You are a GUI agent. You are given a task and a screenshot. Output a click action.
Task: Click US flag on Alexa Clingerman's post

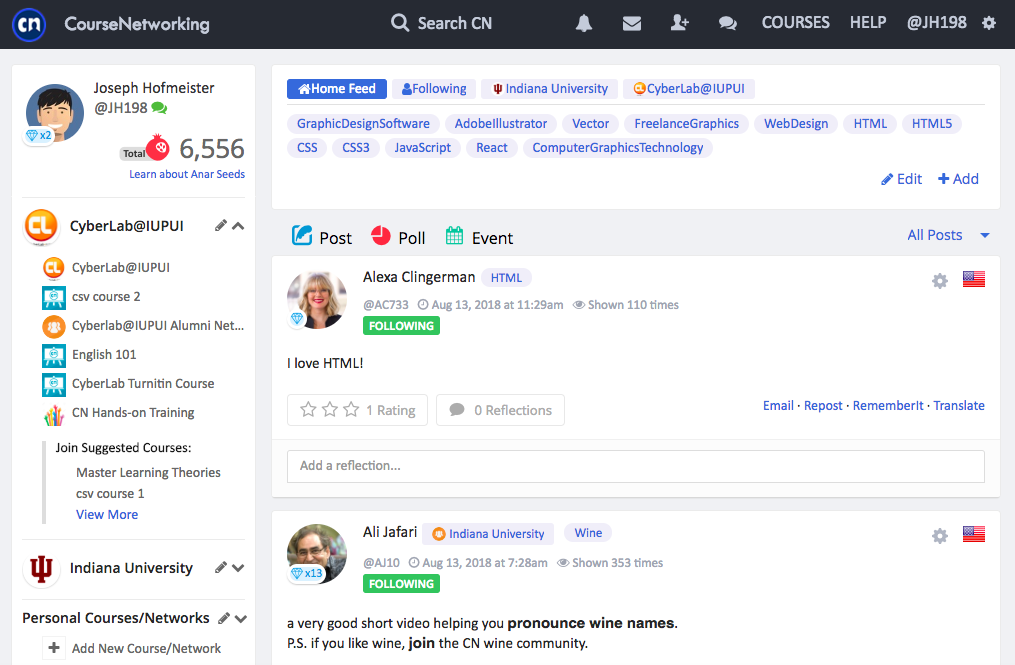(x=974, y=279)
